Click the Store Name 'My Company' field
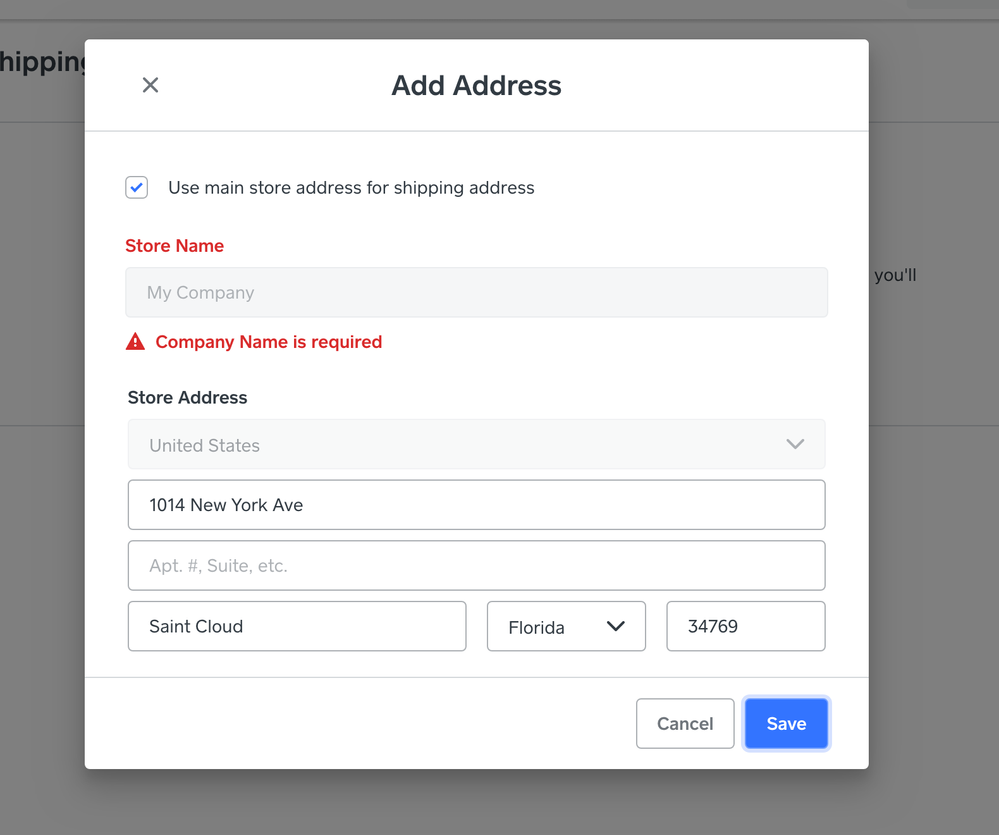Screen dimensions: 999x835 click(x=476, y=293)
